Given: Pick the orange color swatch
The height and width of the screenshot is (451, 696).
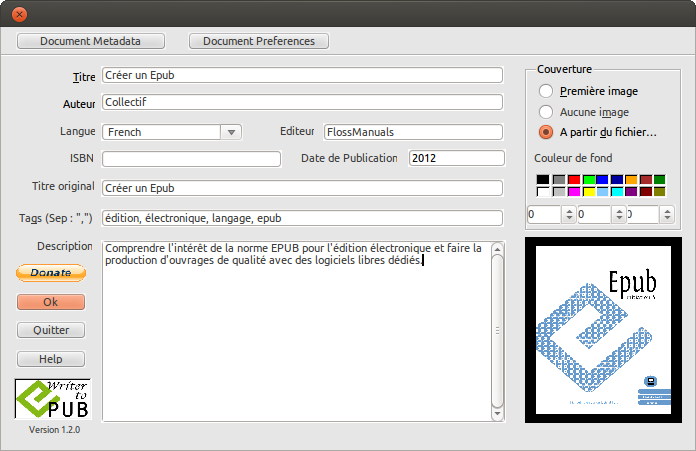Looking at the screenshot, I should coord(631,179).
